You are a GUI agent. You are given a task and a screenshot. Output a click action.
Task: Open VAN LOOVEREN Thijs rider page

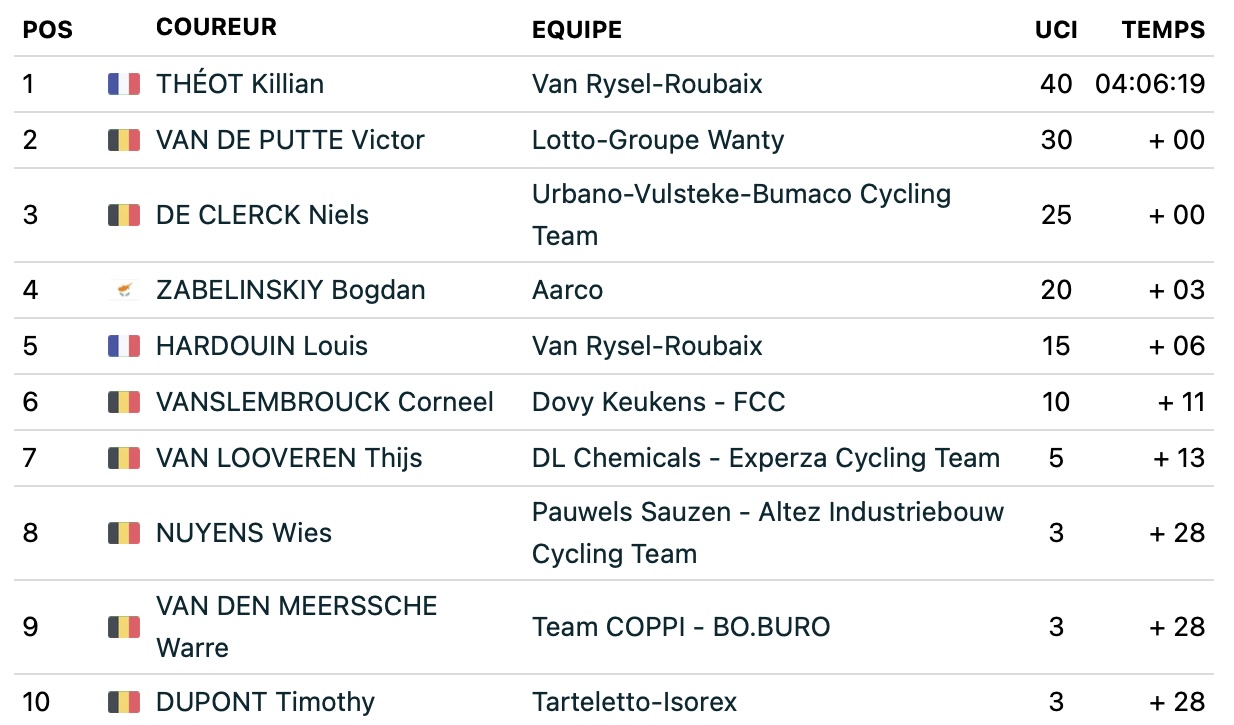pos(289,458)
